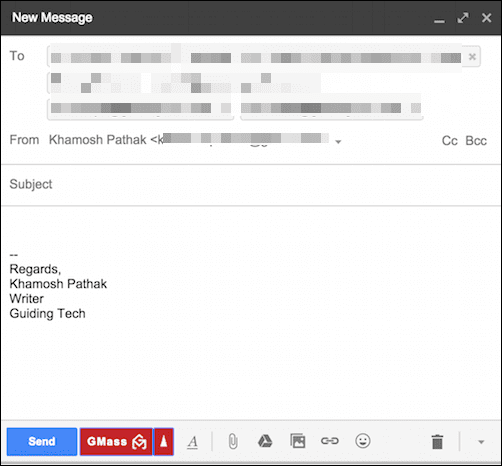Pop out compose window to full-screen

click(463, 18)
